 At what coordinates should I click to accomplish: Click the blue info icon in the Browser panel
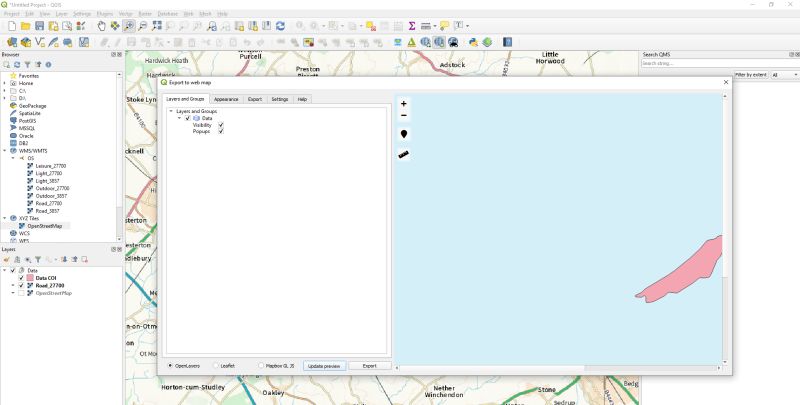coord(48,65)
